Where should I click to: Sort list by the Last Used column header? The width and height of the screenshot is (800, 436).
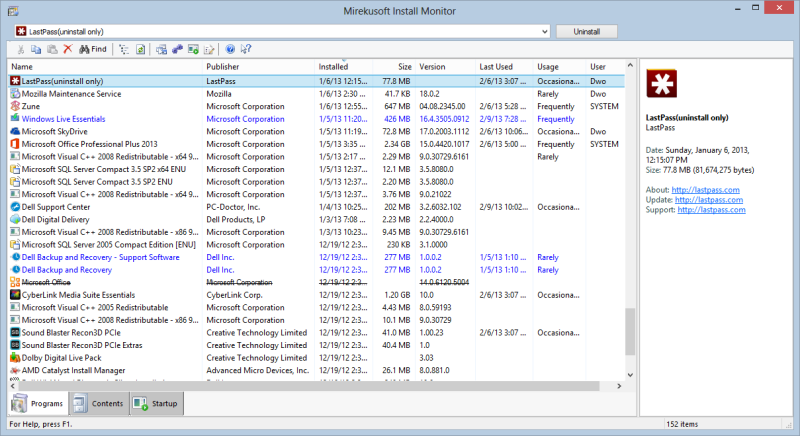pos(505,67)
